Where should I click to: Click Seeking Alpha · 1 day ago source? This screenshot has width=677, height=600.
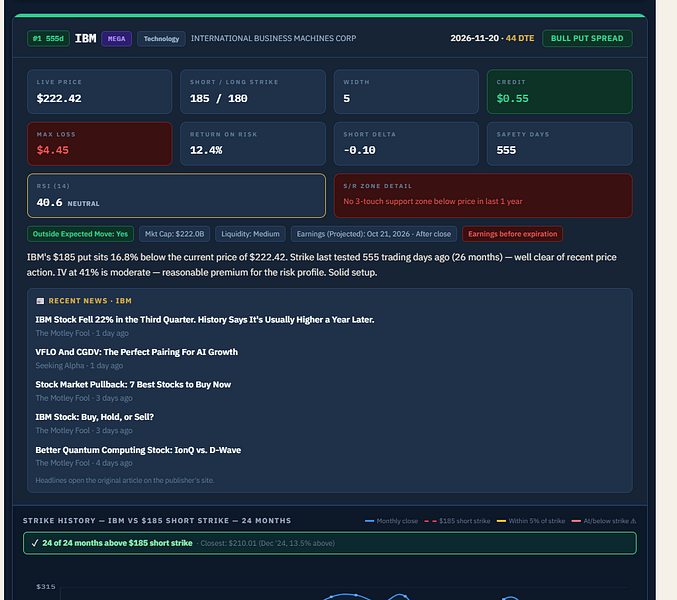tap(79, 366)
